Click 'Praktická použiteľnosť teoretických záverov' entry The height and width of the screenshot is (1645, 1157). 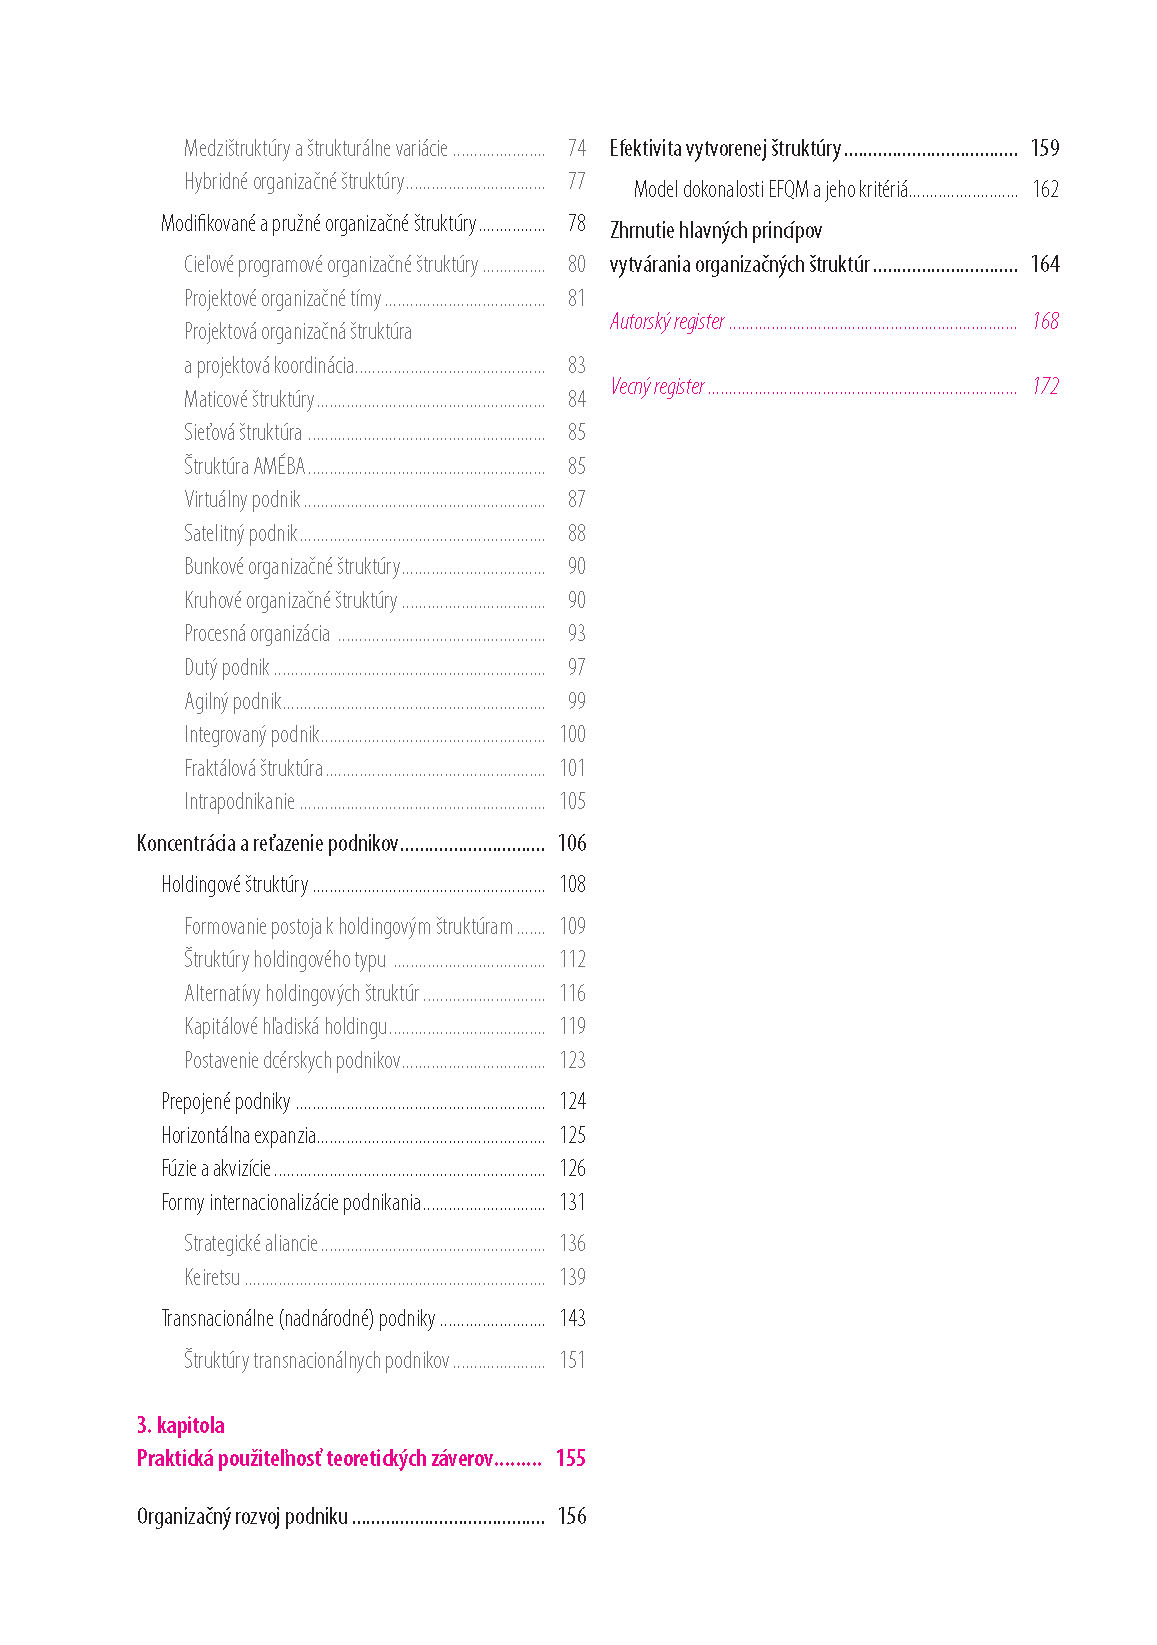click(x=315, y=1459)
